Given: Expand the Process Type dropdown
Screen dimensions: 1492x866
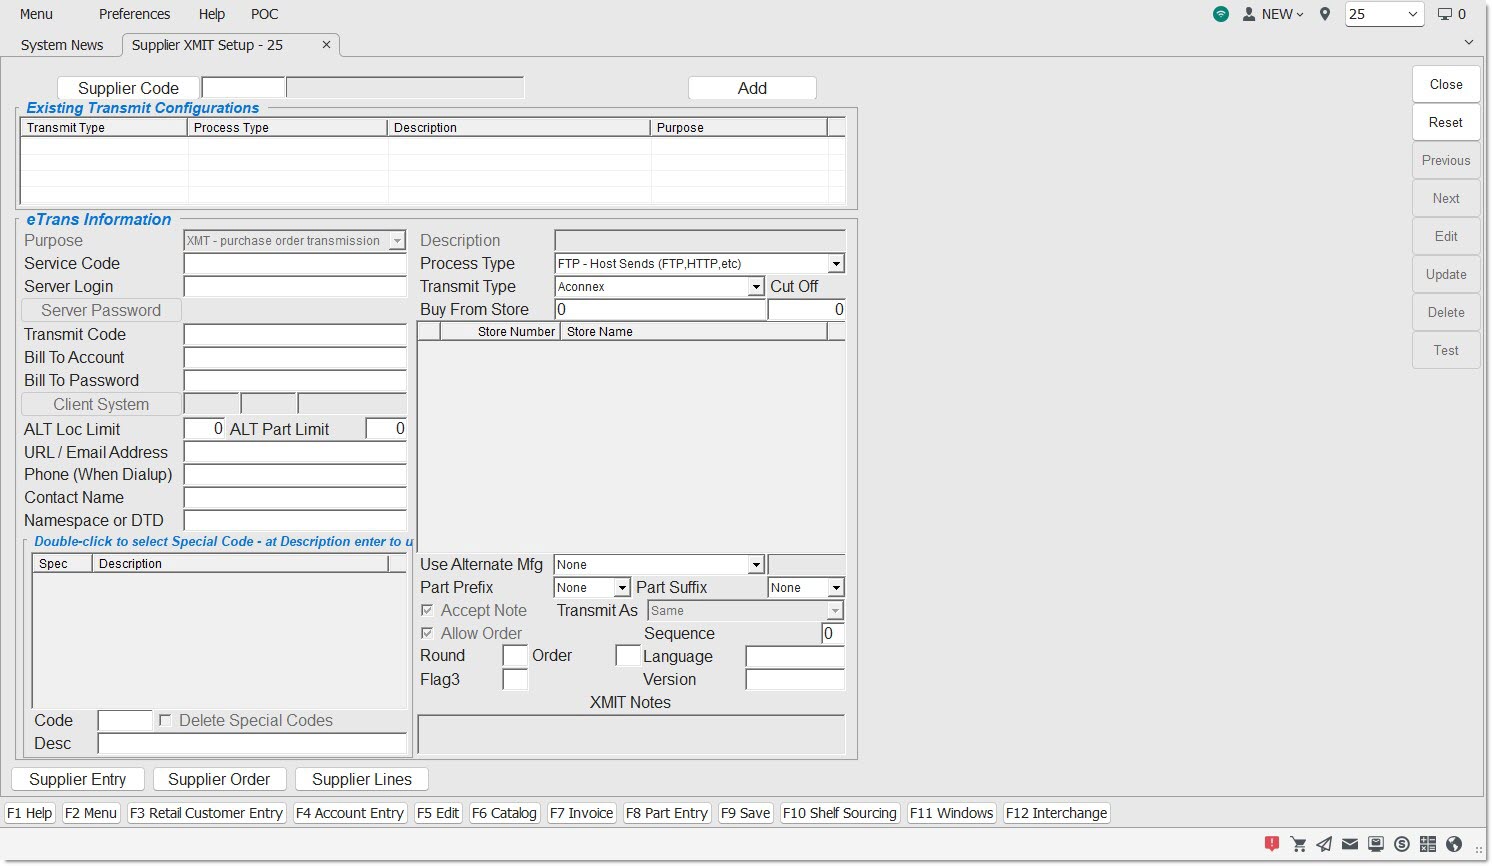Looking at the screenshot, I should pos(836,264).
